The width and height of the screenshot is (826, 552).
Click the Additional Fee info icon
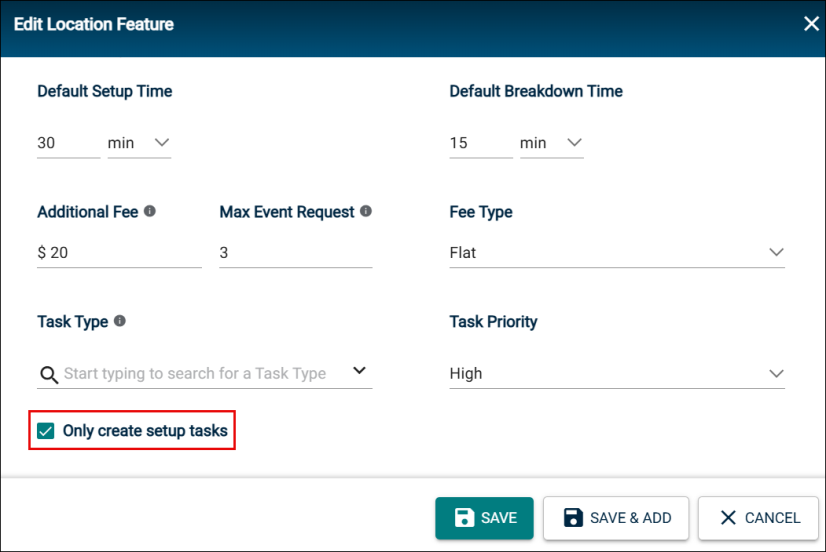(x=150, y=211)
